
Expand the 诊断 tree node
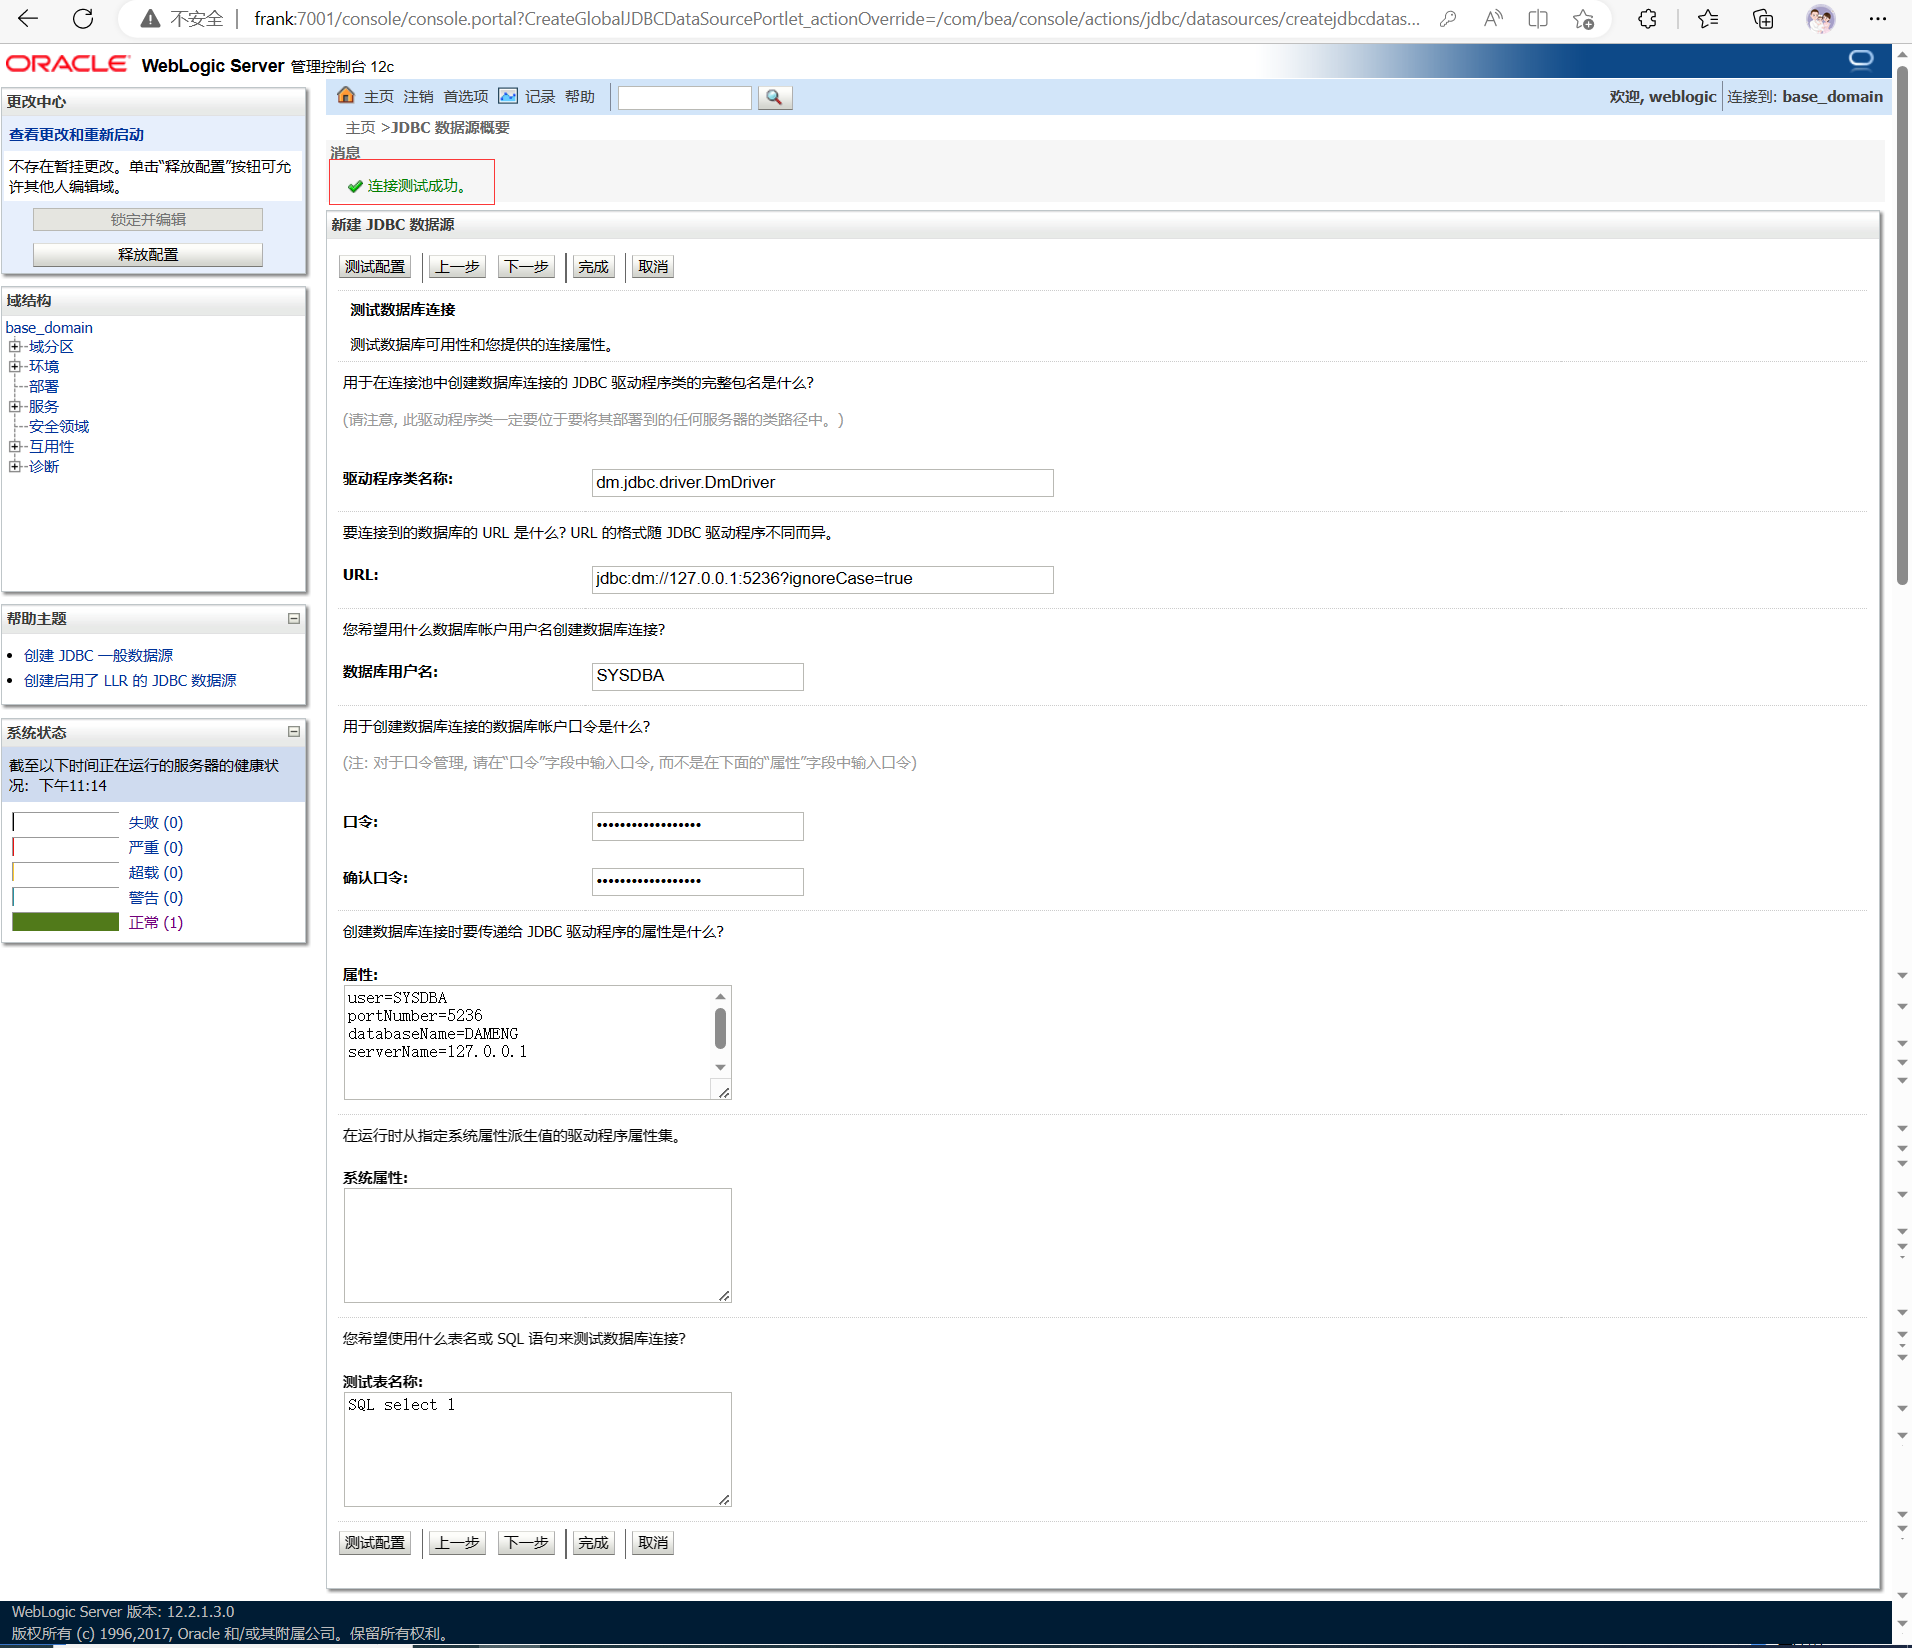pos(14,467)
